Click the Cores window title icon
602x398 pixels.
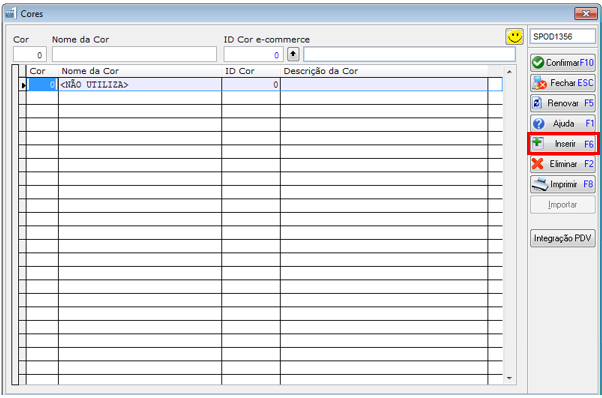[10, 13]
